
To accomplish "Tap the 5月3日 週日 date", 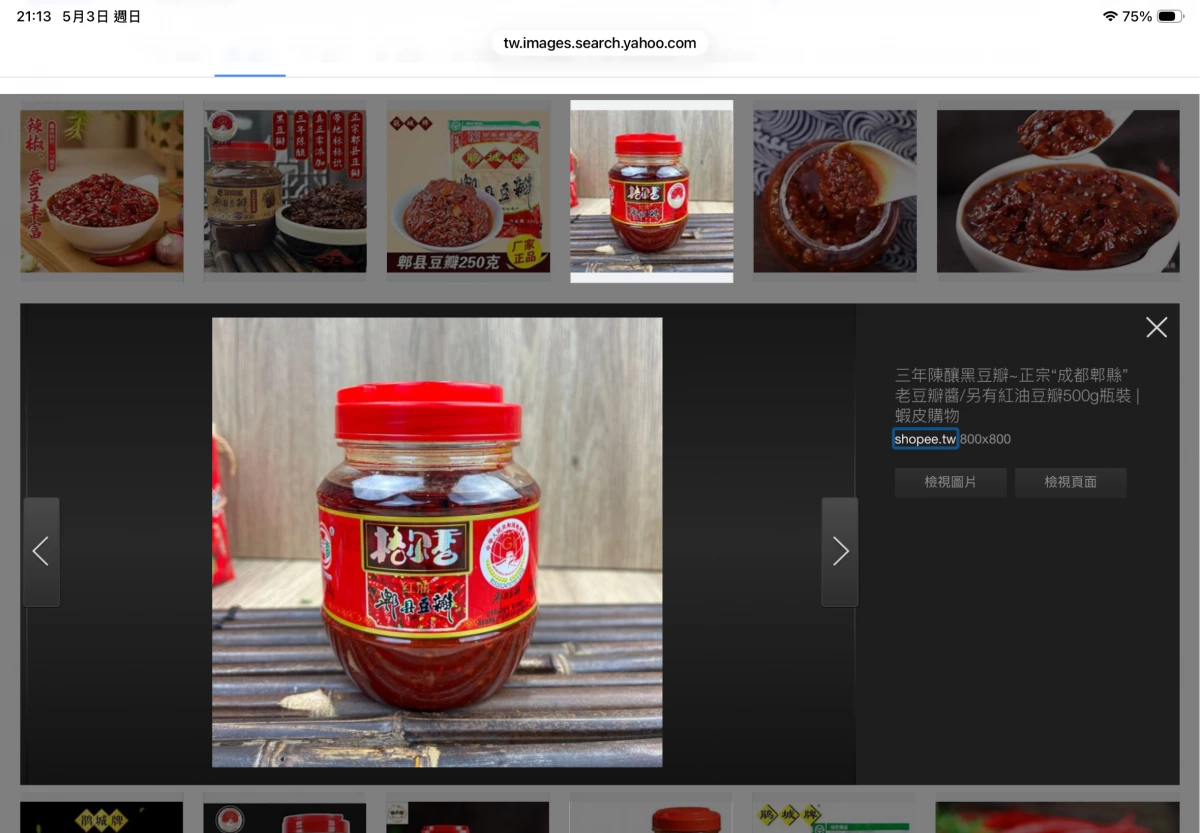I will point(101,16).
